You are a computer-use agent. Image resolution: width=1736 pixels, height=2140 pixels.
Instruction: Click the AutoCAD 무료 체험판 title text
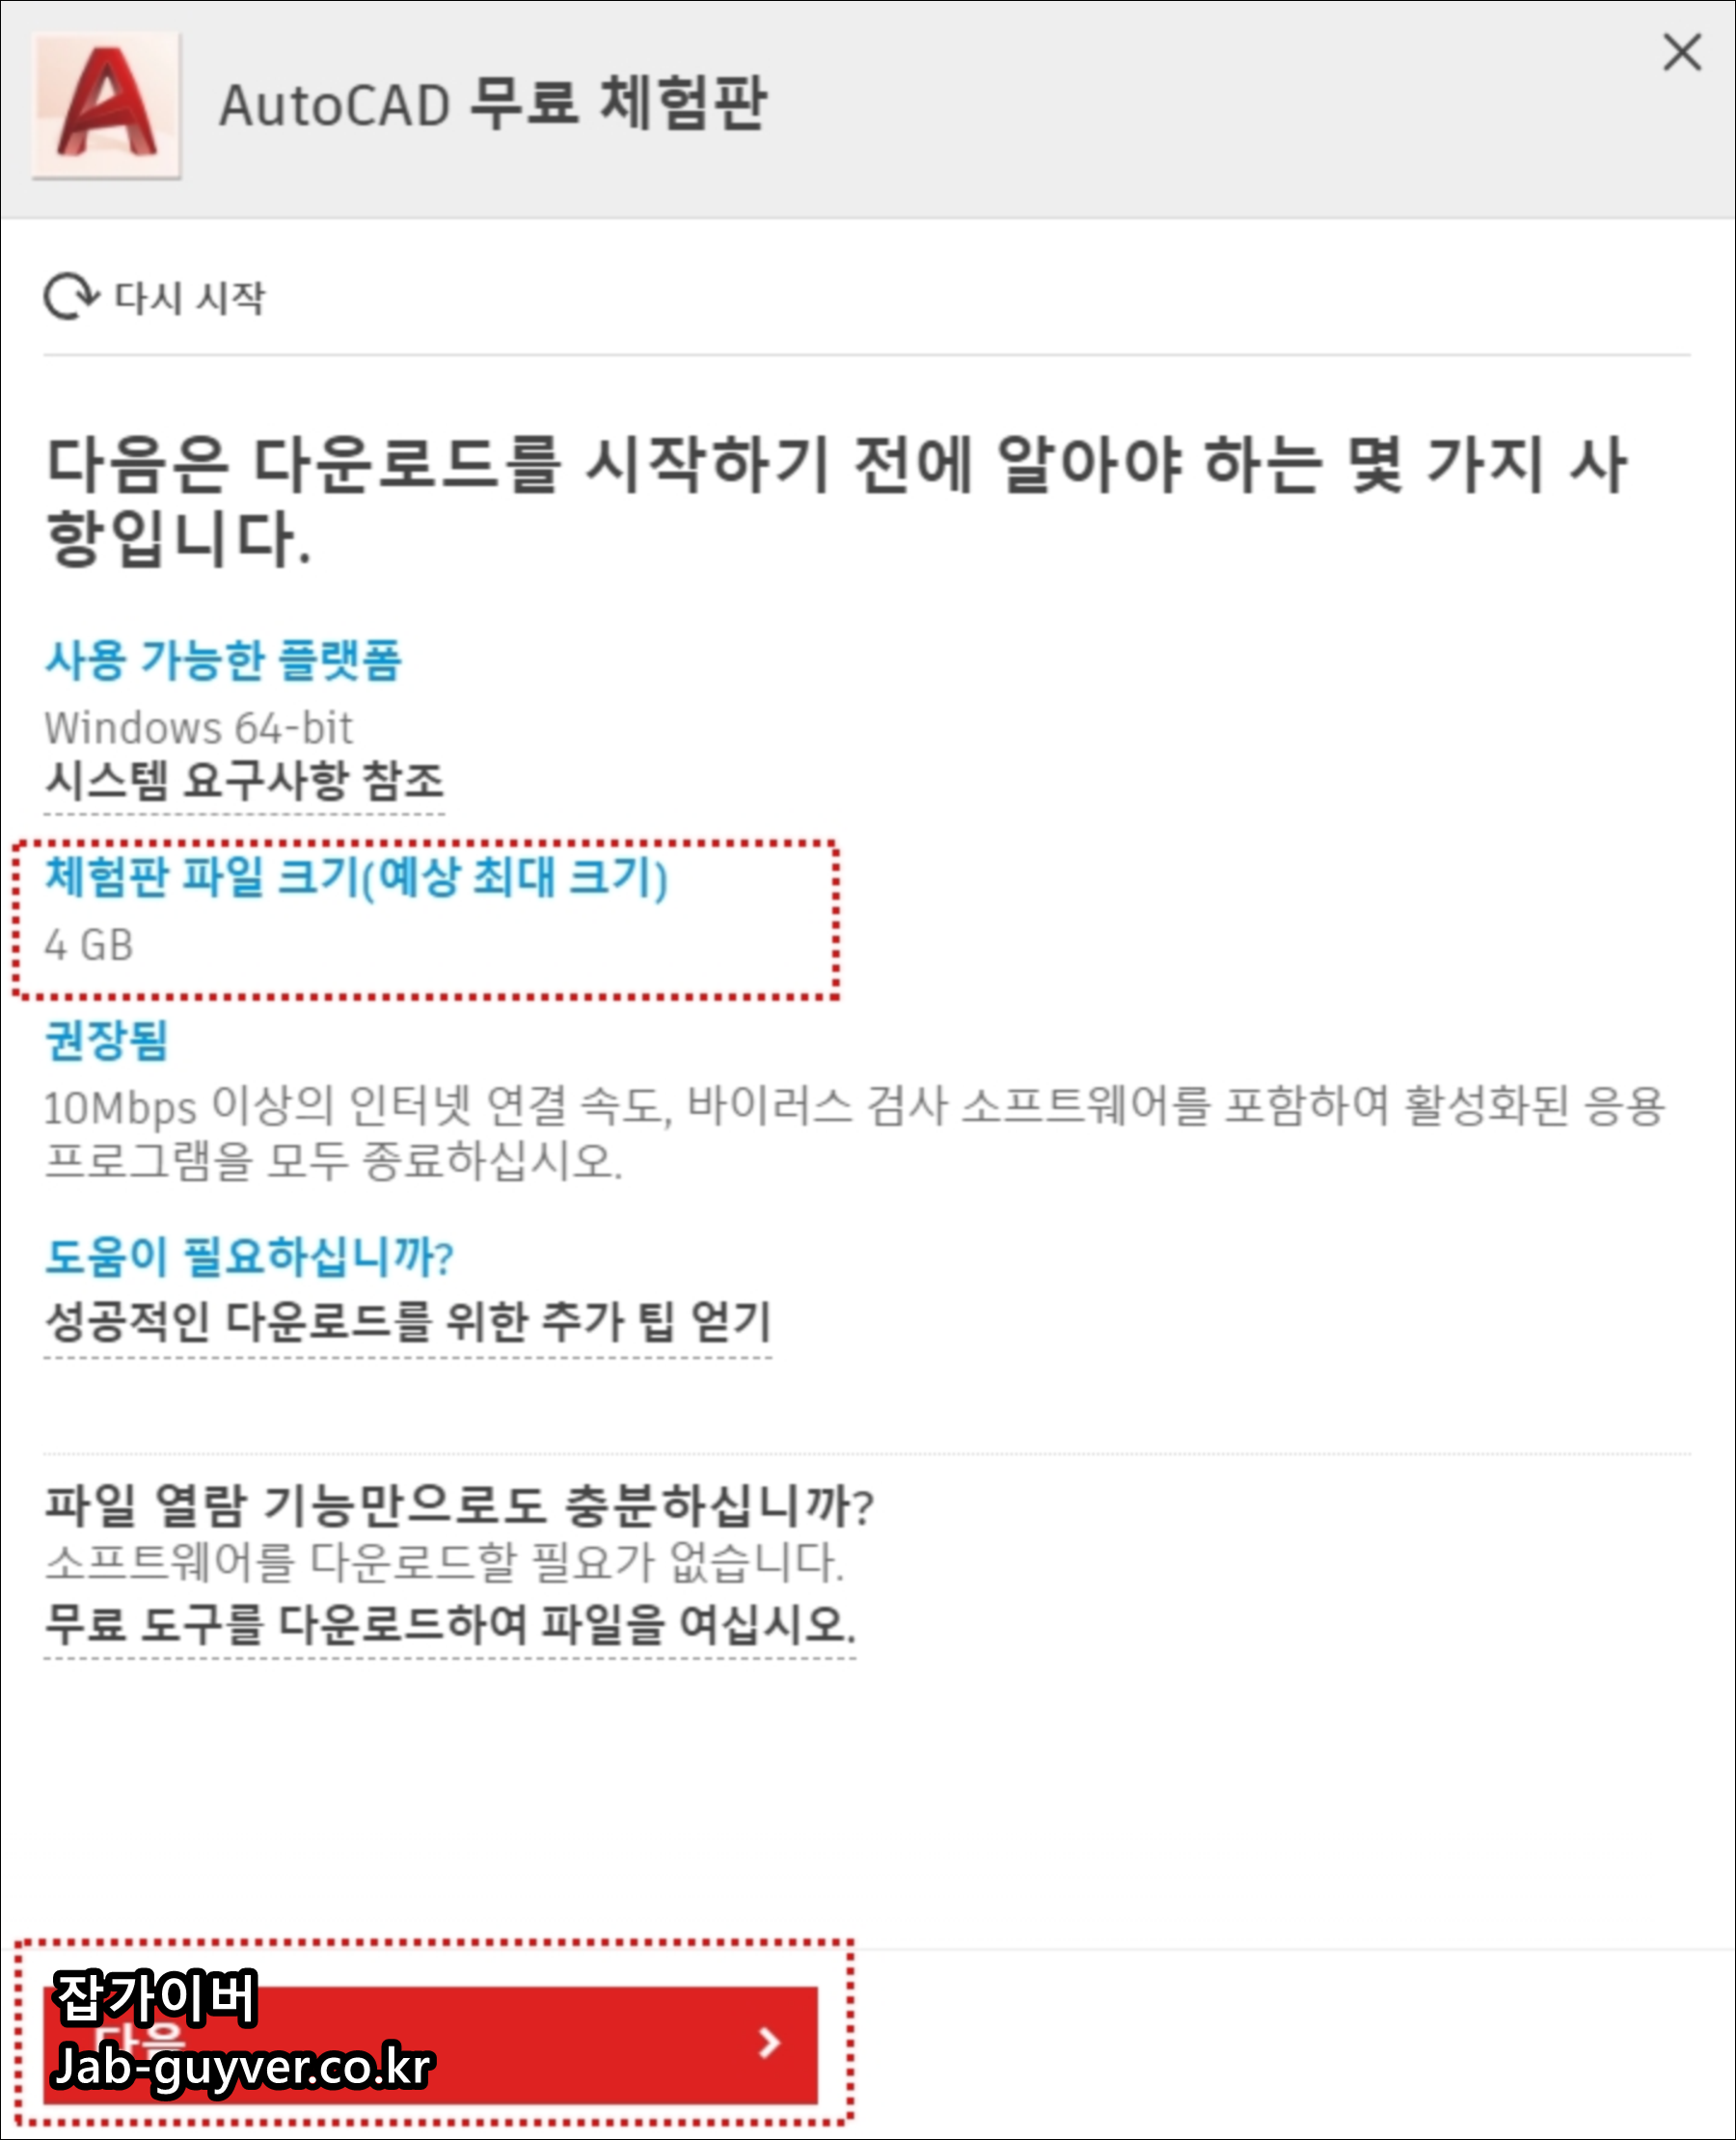(492, 104)
